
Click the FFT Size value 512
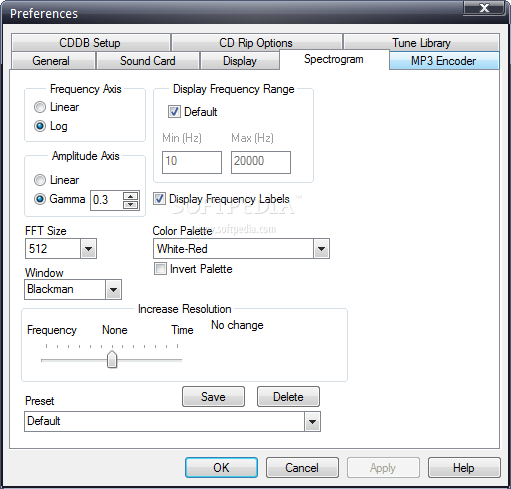(53, 249)
